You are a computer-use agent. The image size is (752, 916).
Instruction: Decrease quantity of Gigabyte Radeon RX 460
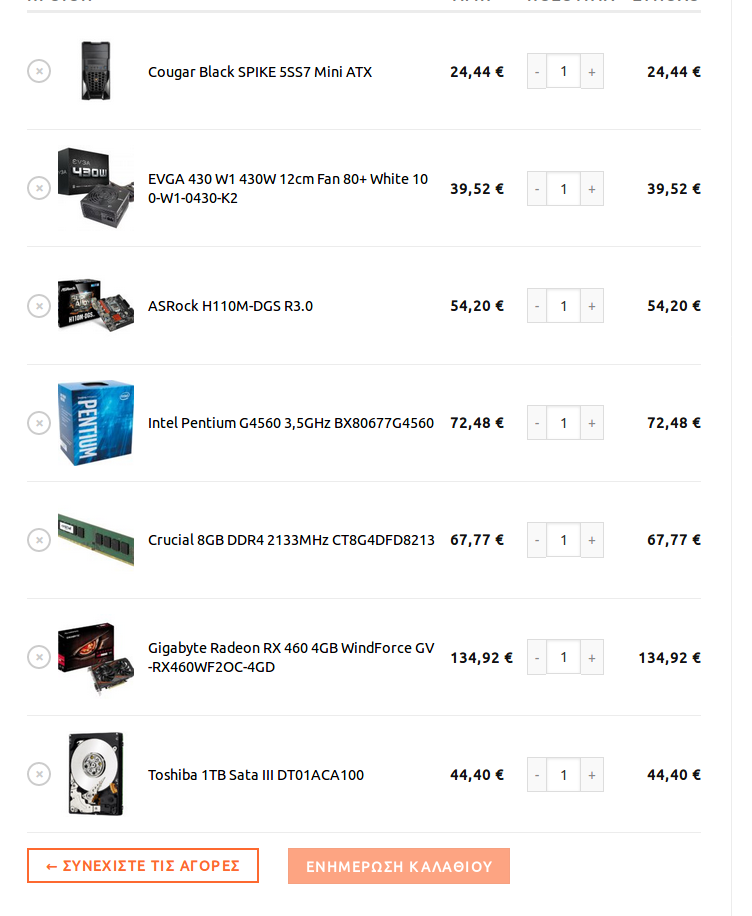pos(536,657)
